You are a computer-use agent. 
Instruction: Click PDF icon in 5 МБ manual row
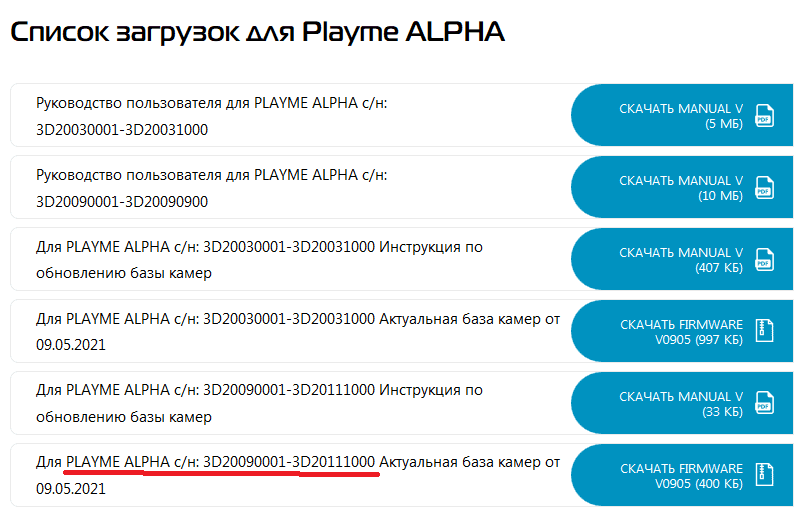pos(764,115)
